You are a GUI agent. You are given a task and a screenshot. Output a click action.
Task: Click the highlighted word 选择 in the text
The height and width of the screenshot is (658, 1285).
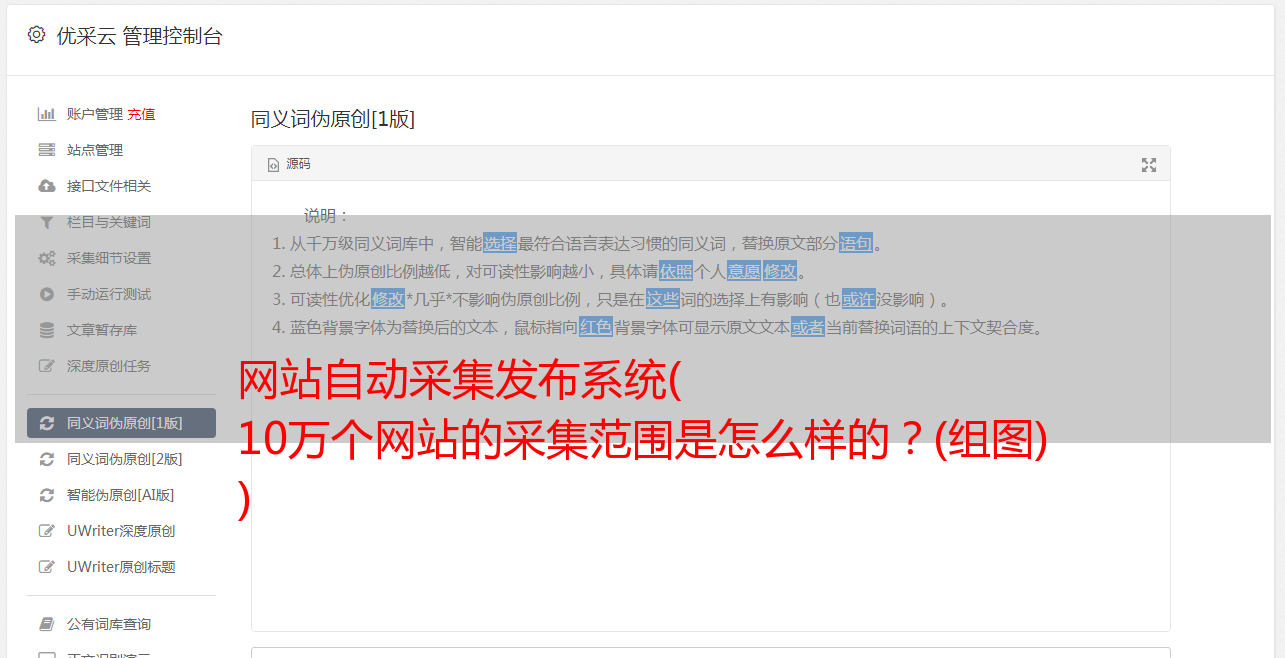500,243
